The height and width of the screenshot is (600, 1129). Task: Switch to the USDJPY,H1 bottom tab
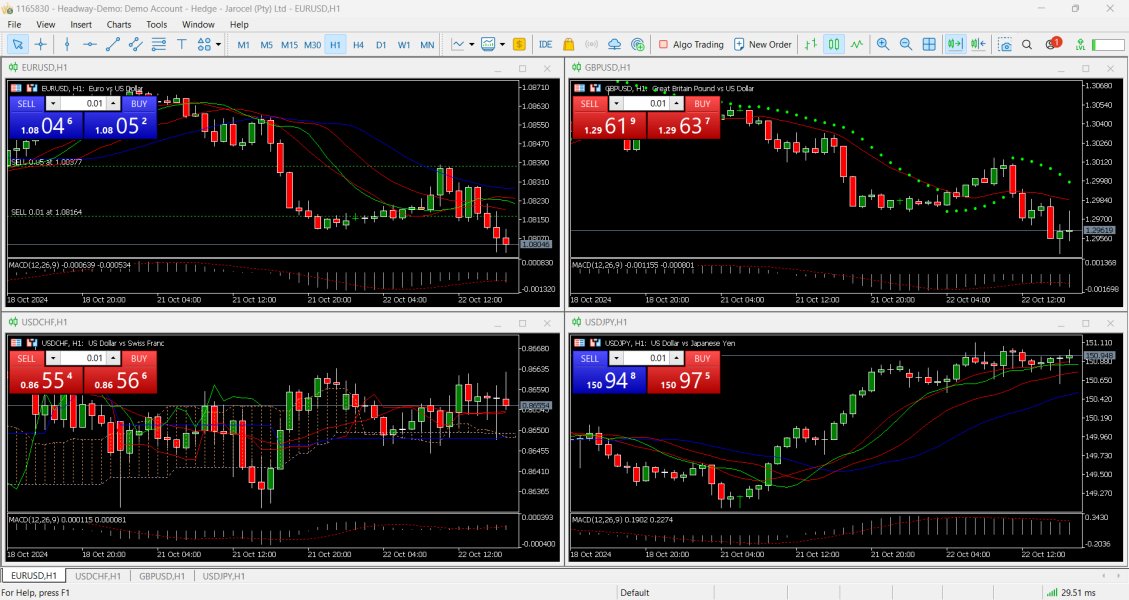tap(223, 576)
